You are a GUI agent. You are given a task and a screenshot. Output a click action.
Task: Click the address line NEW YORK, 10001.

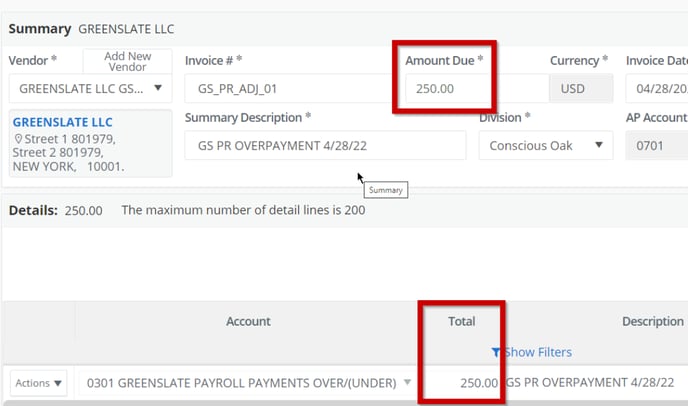click(68, 167)
